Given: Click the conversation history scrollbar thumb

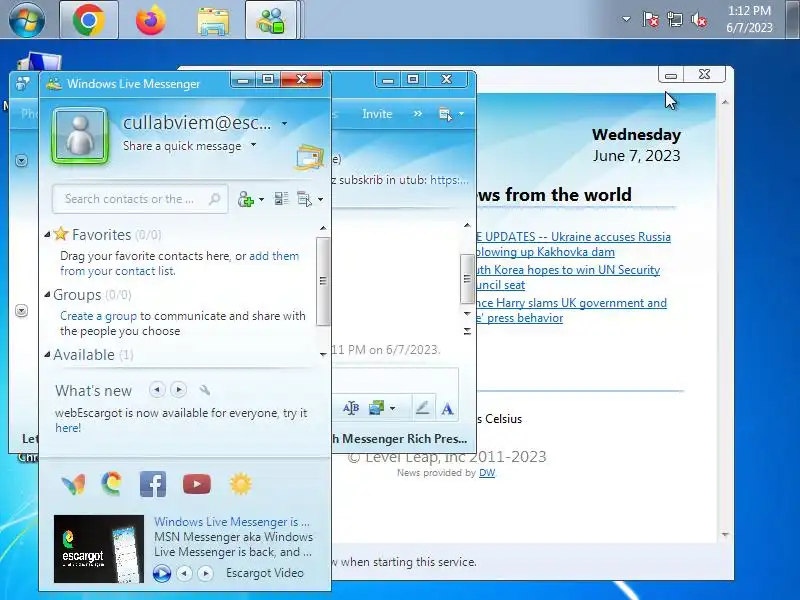Looking at the screenshot, I should click(467, 278).
